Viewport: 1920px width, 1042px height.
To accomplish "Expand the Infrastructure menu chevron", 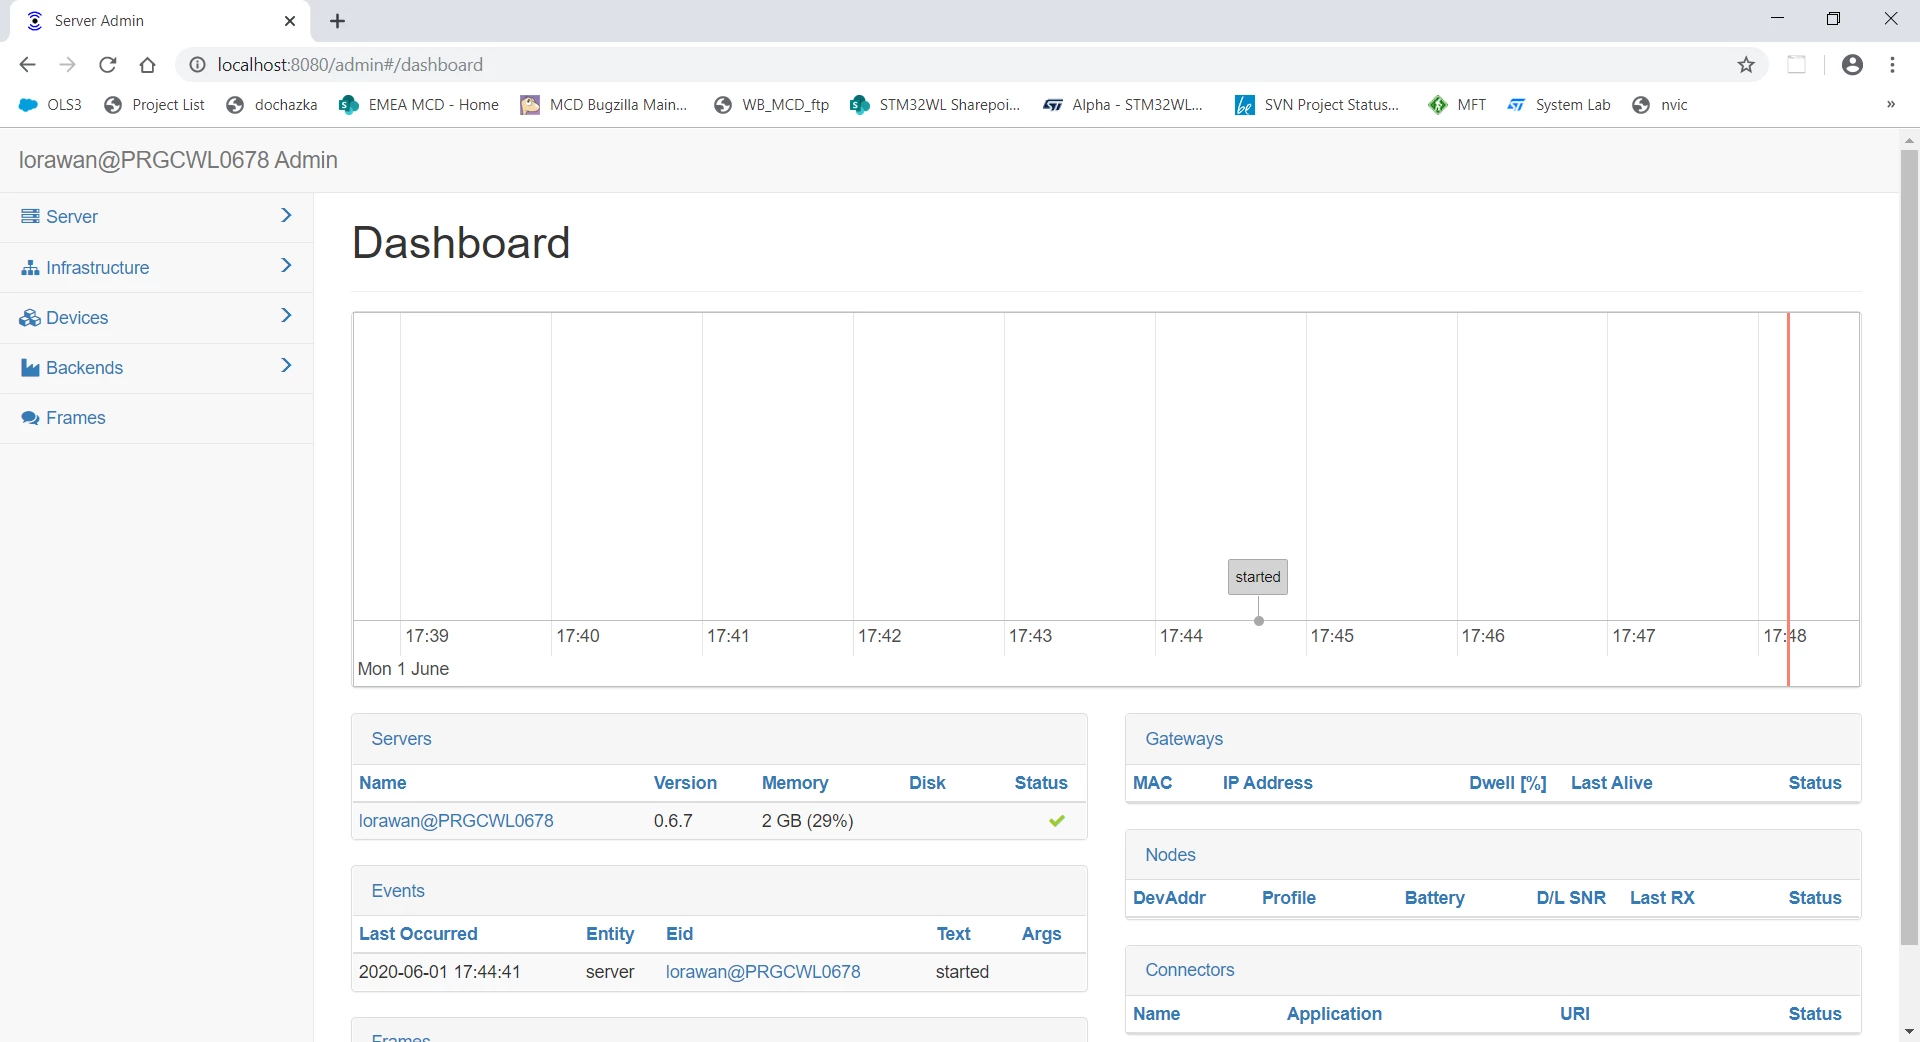I will pos(286,266).
